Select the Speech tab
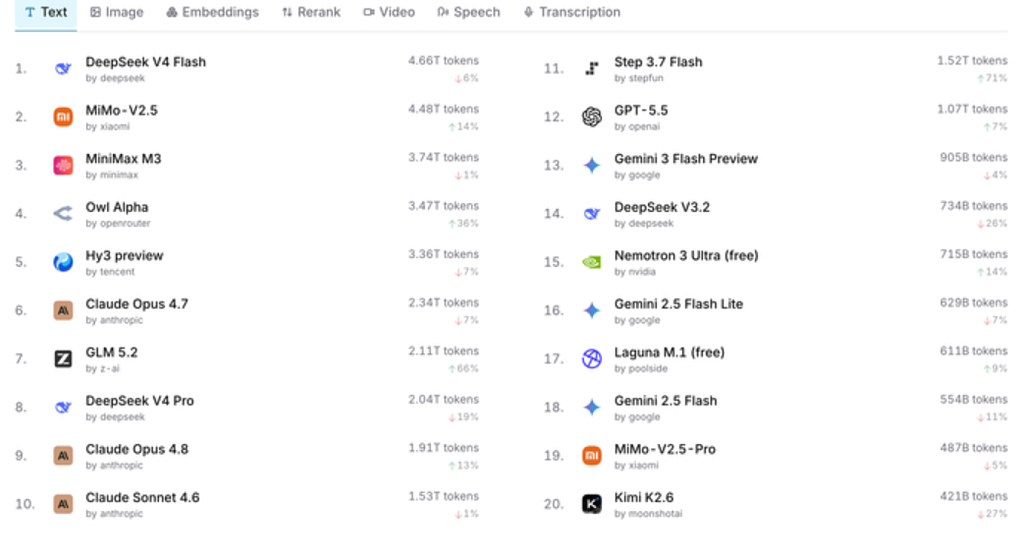The height and width of the screenshot is (537, 1024). pyautogui.click(x=469, y=12)
